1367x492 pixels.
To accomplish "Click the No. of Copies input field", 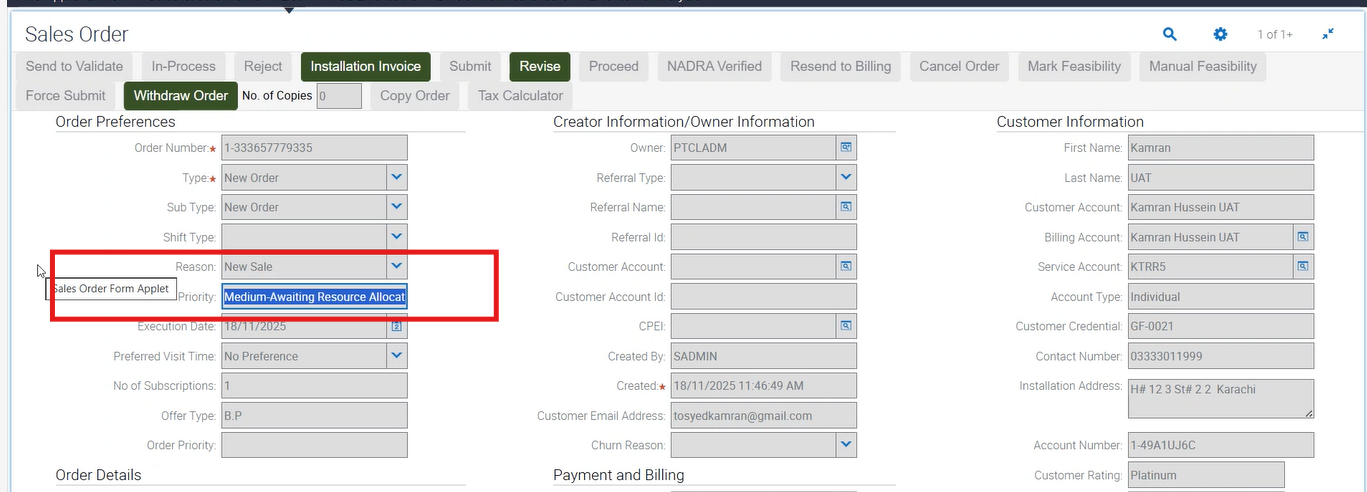I will click(339, 96).
